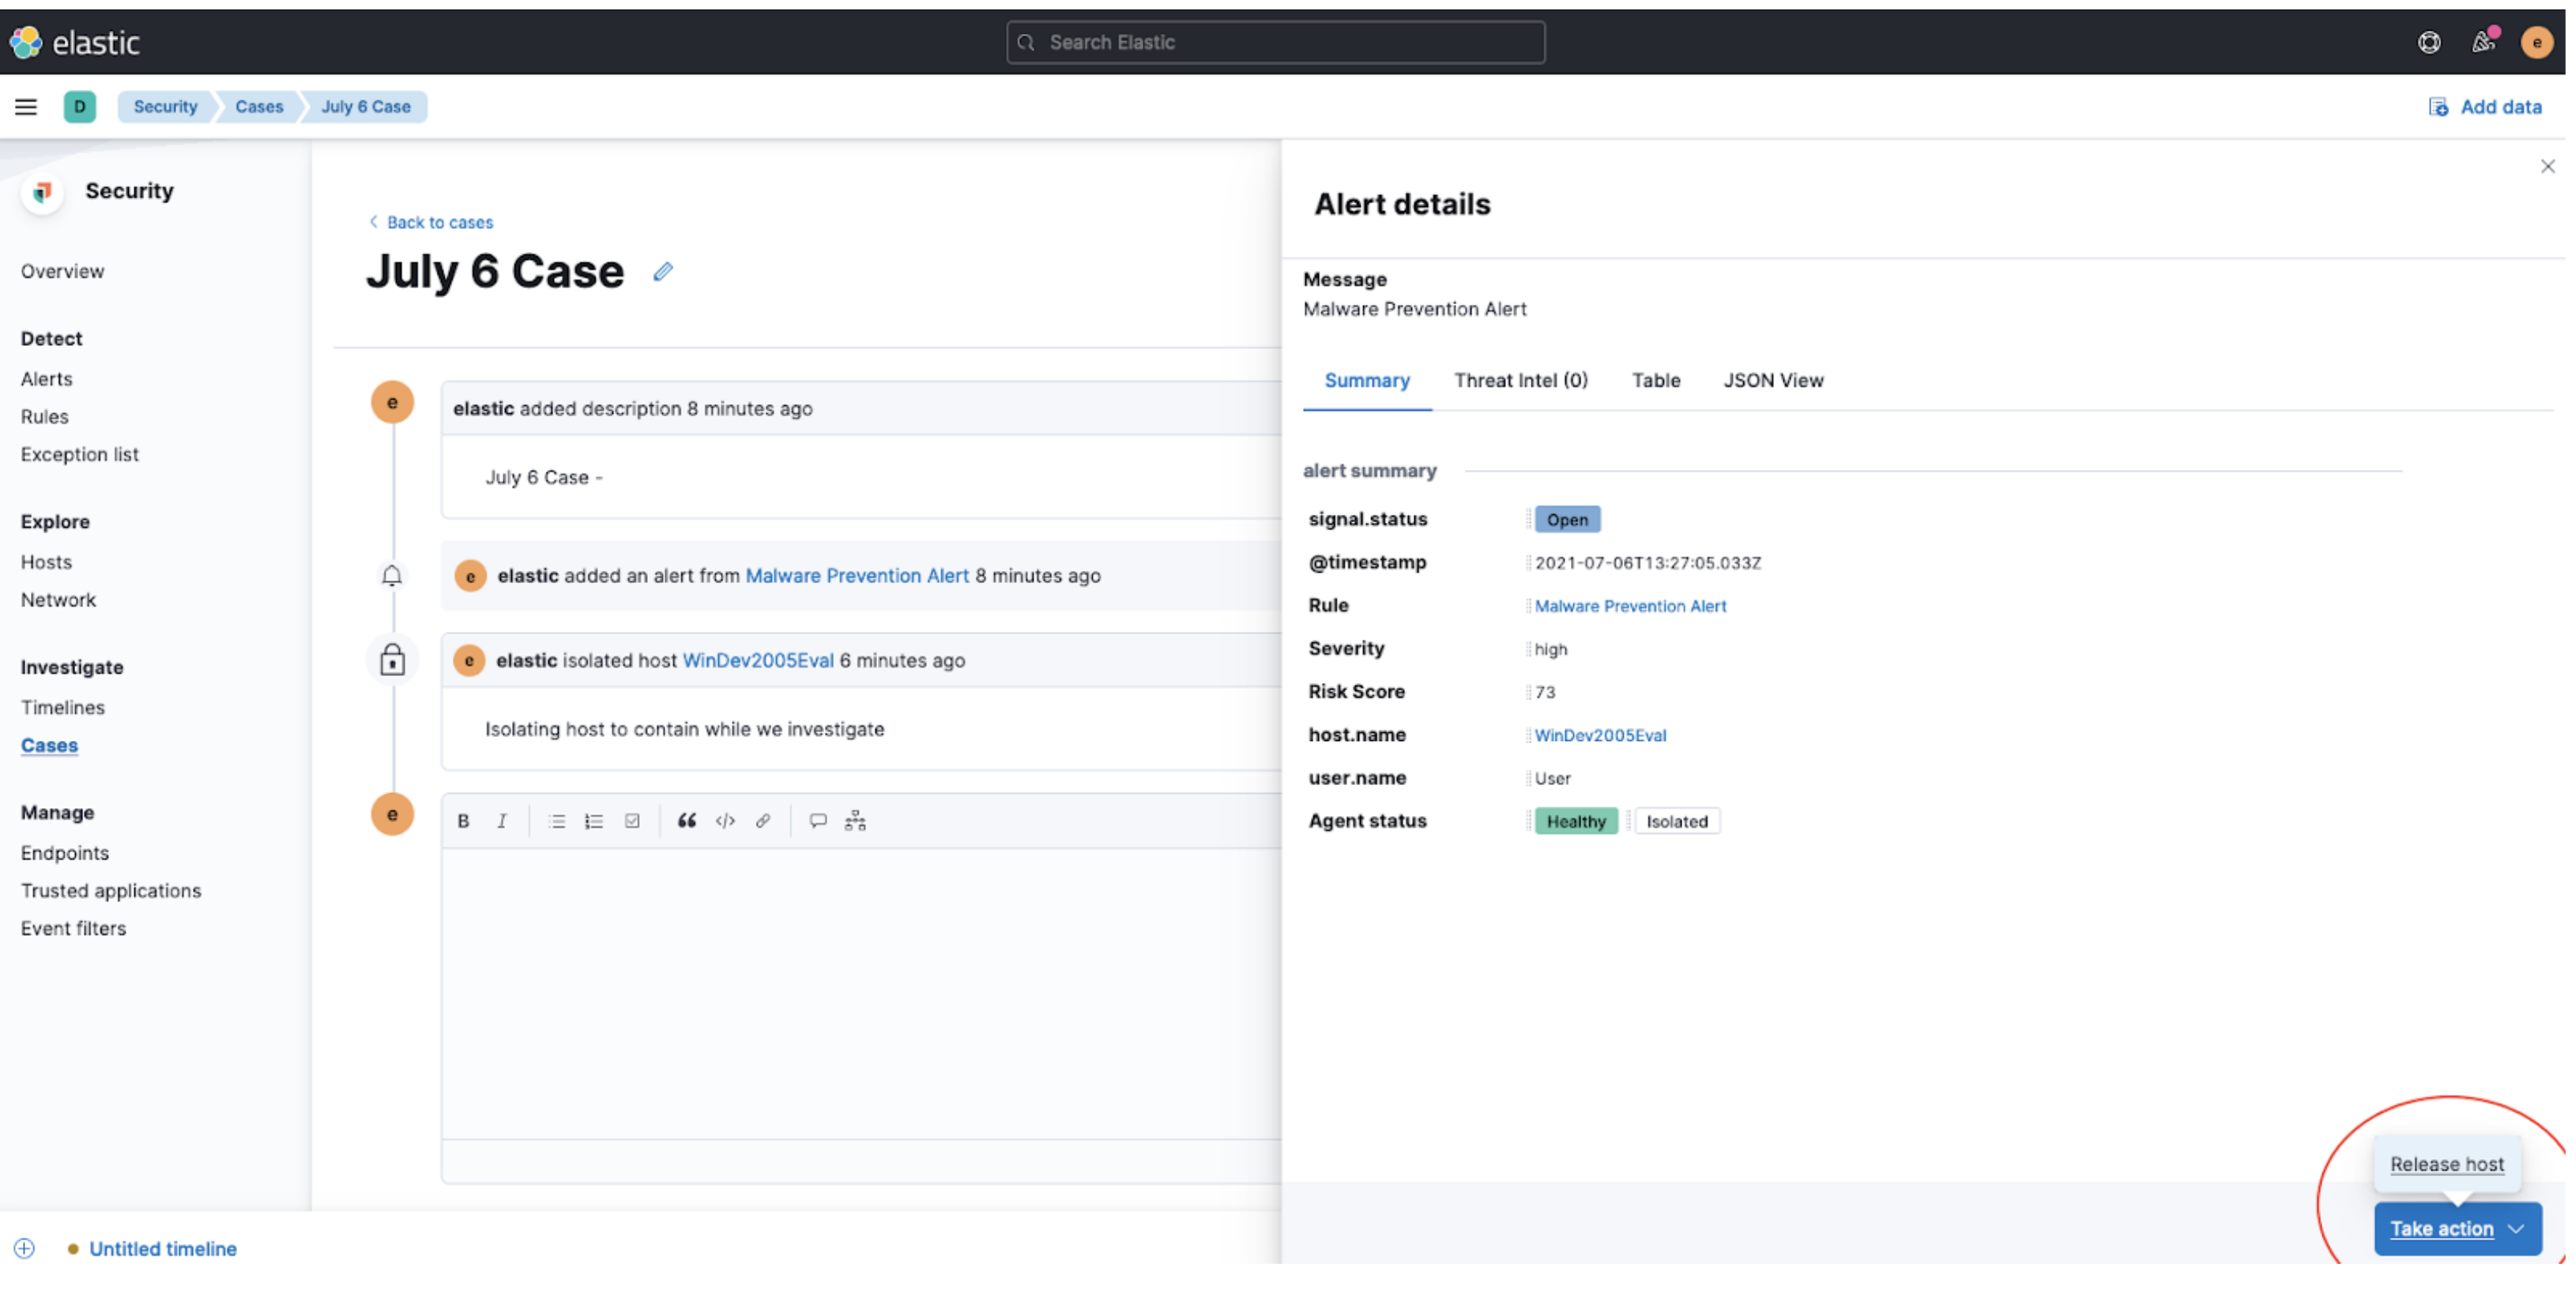Switch to the JSON View tab

point(1773,380)
